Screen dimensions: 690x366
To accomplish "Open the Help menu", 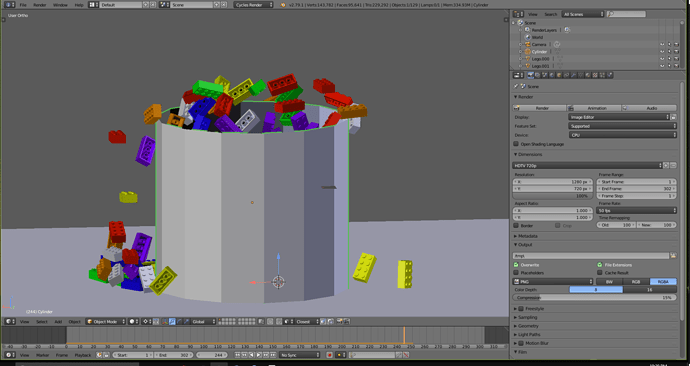I will (x=79, y=5).
